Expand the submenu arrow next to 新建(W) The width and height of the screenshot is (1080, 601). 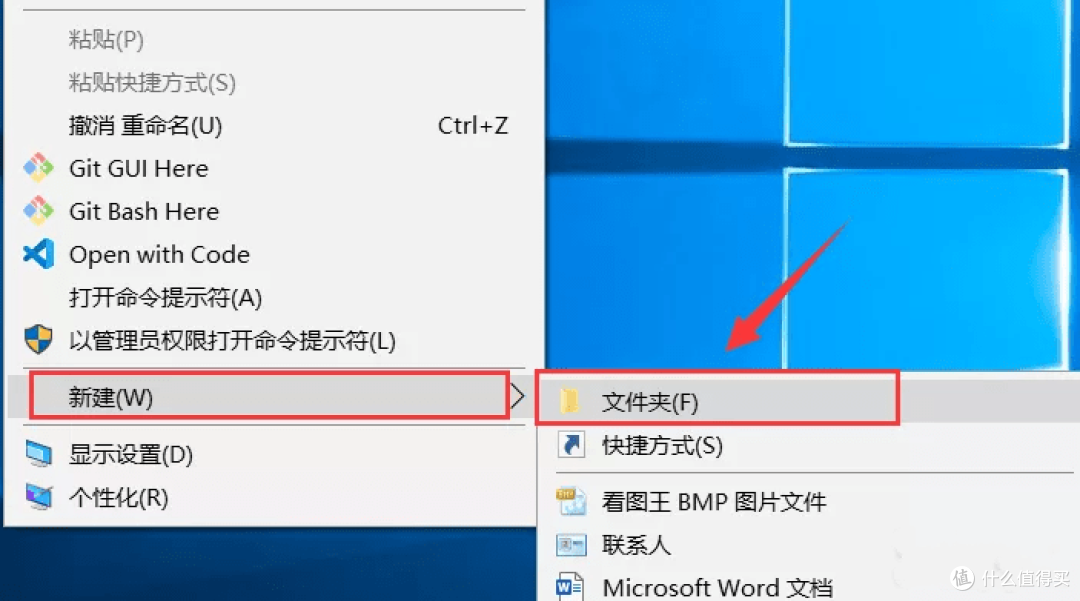(517, 397)
